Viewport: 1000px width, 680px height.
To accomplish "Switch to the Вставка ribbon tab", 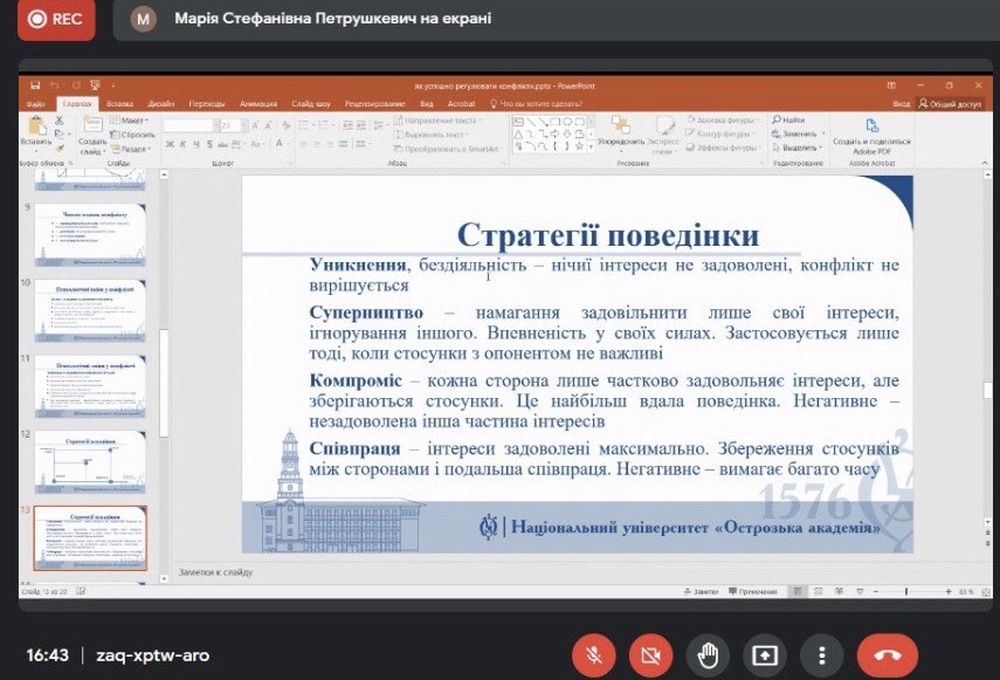I will 120,103.
